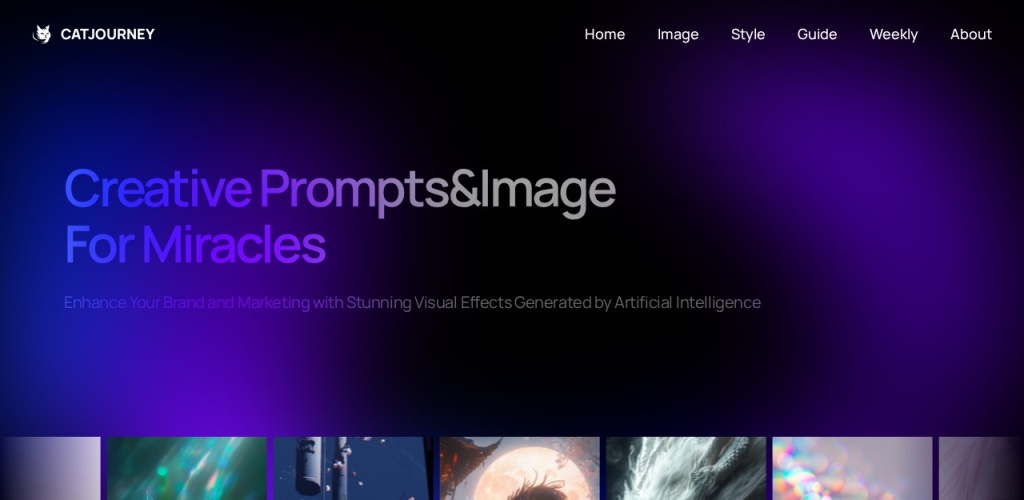The width and height of the screenshot is (1024, 500).
Task: Click the word Miracles in headline
Action: pyautogui.click(x=234, y=244)
